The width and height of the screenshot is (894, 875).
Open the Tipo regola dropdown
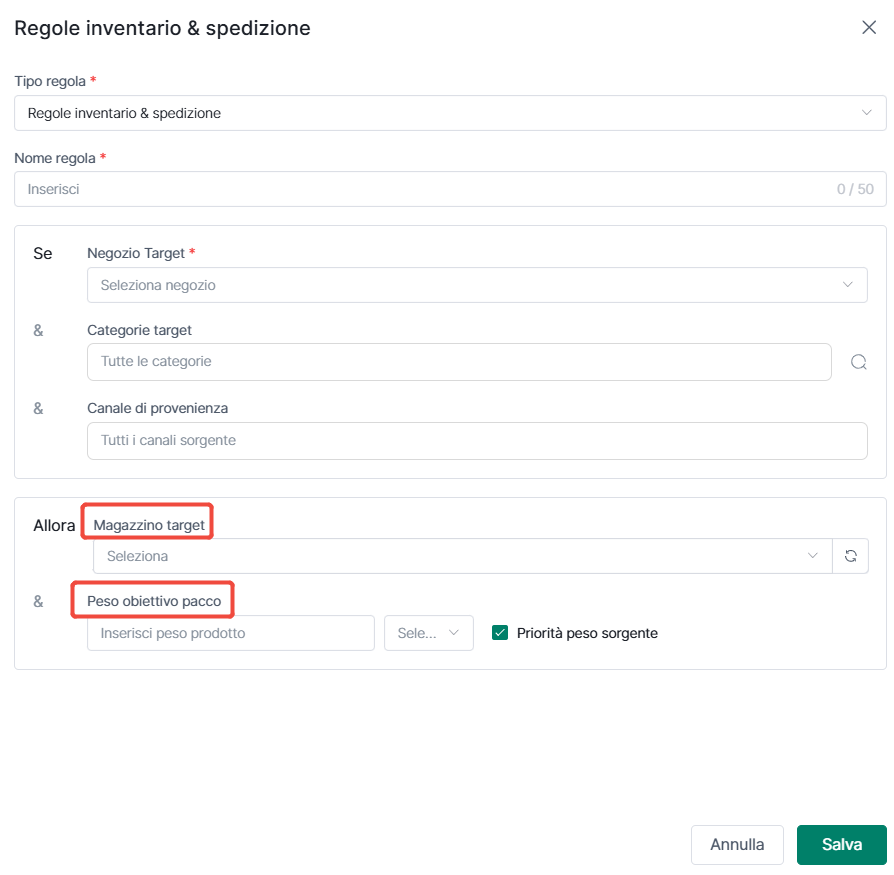click(x=450, y=113)
